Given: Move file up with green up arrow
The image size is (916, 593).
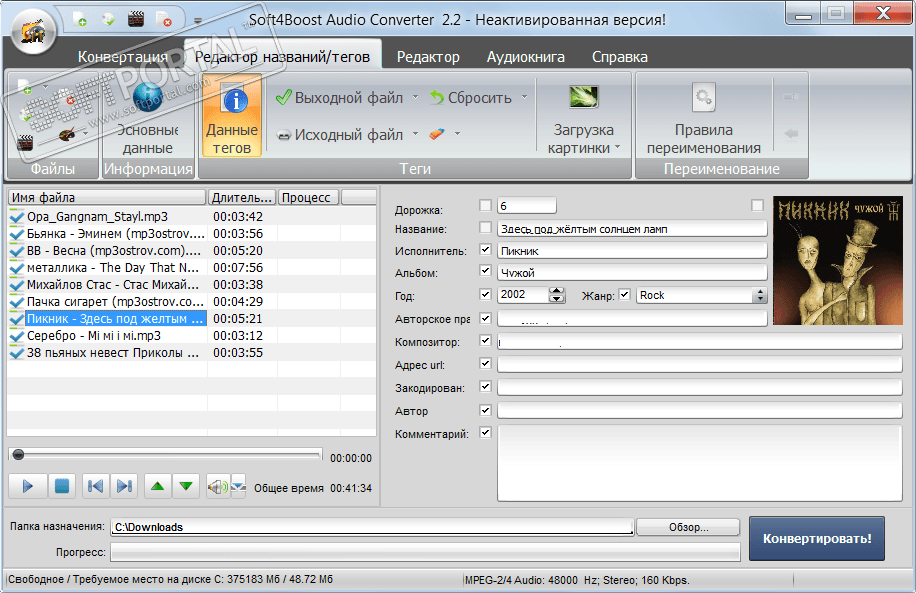Looking at the screenshot, I should [157, 486].
